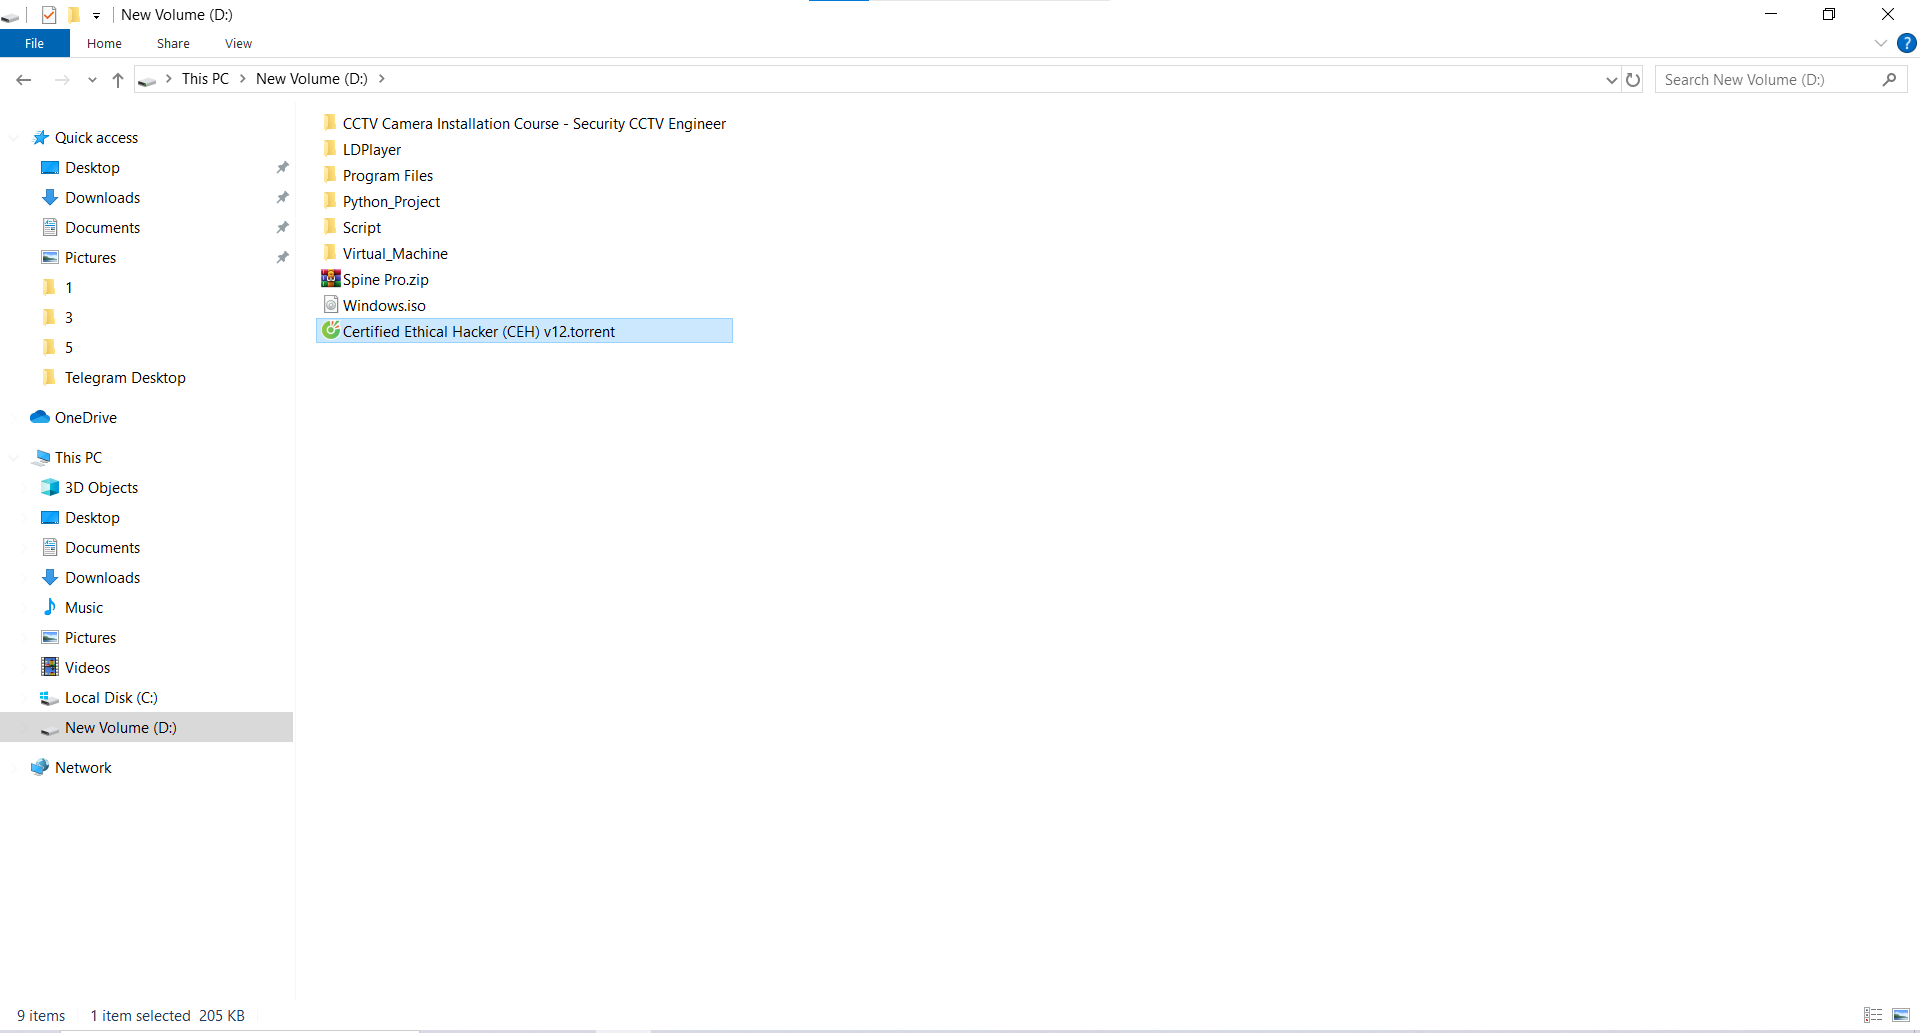Switch to Large icons view layout
This screenshot has width=1920, height=1033.
point(1901,1015)
